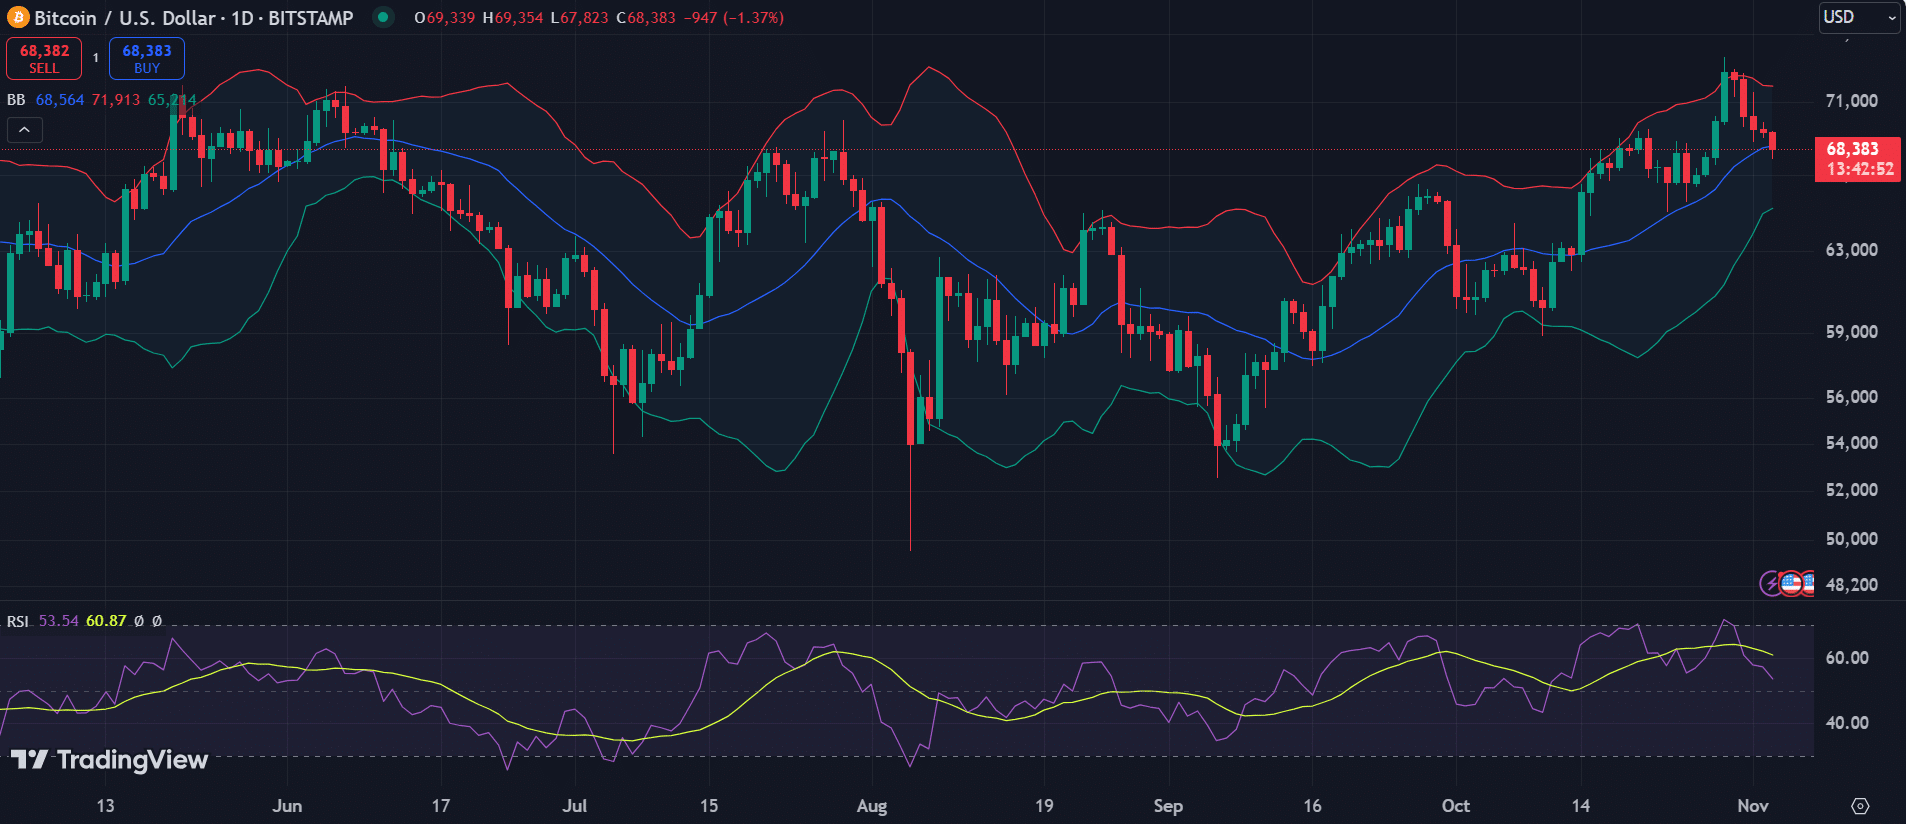The image size is (1906, 824).
Task: Click the 54,000 price axis label
Action: pyautogui.click(x=1852, y=443)
